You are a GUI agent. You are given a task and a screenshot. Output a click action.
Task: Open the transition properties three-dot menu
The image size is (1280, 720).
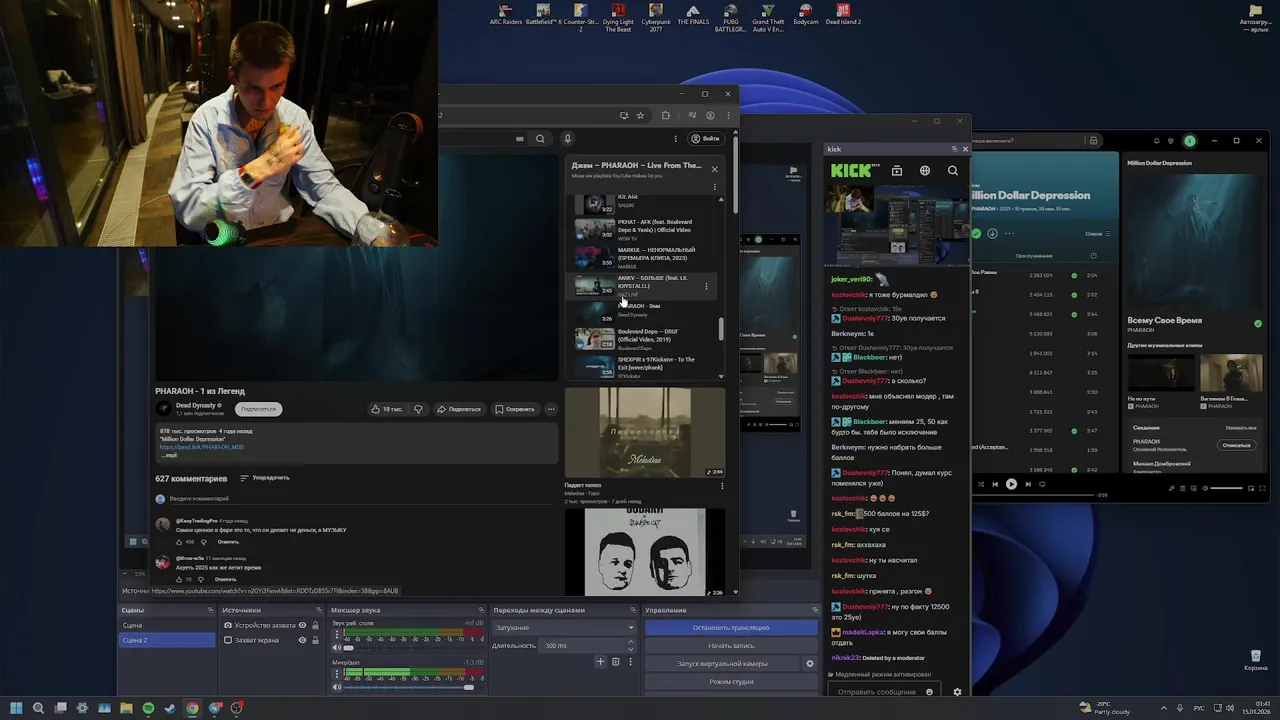(x=630, y=661)
